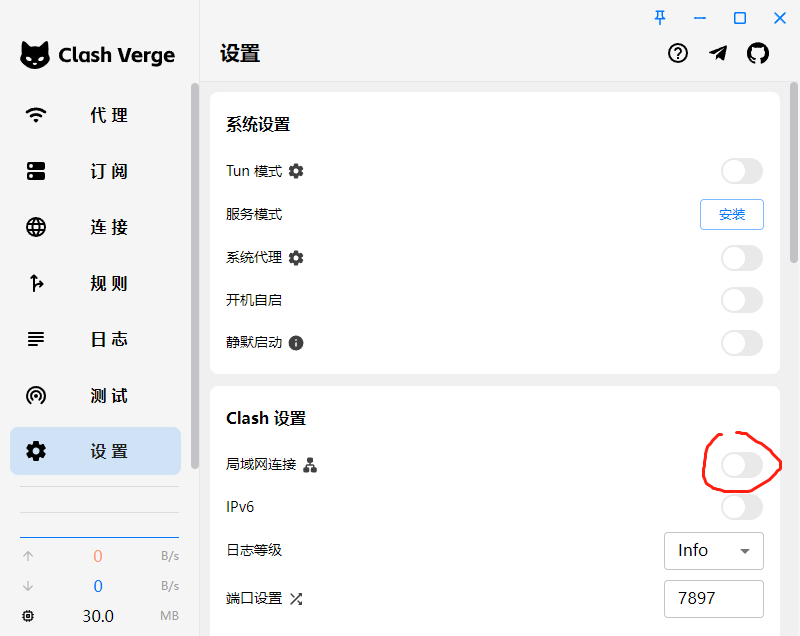The image size is (800, 636).
Task: Open the 测试 page
Action: [x=95, y=395]
